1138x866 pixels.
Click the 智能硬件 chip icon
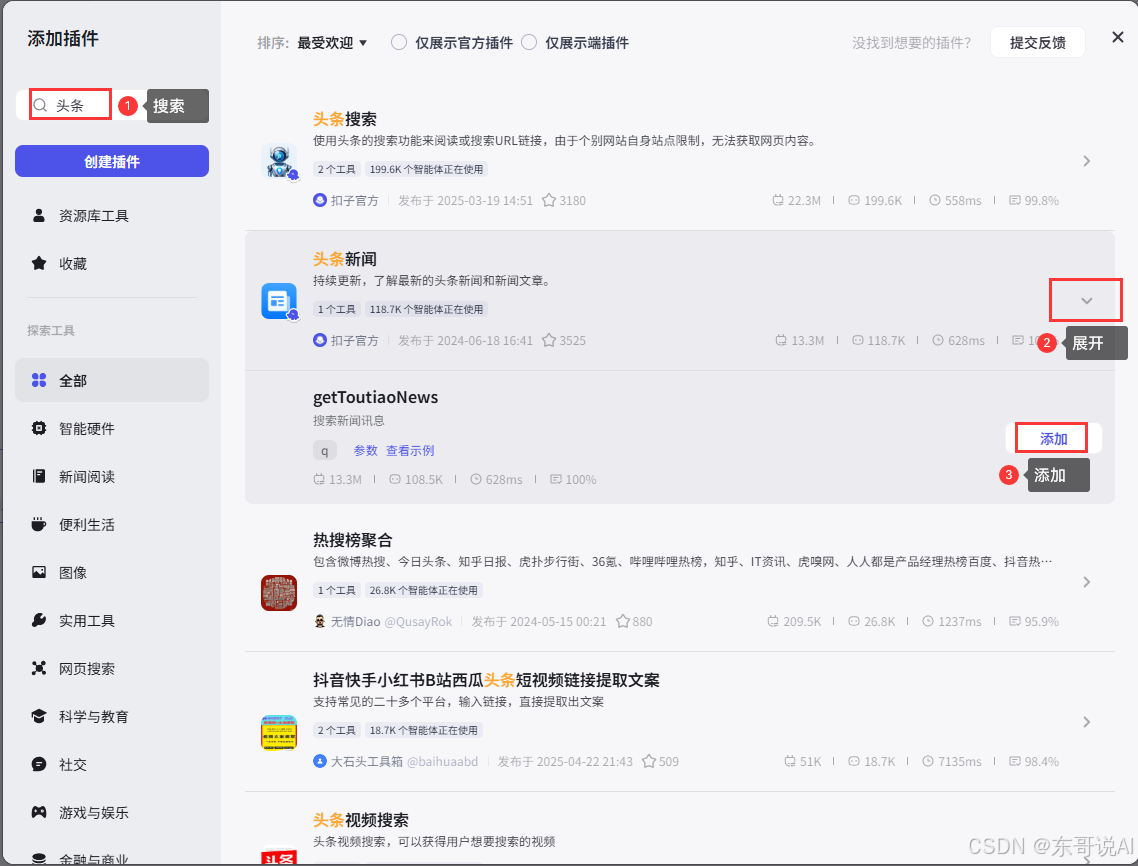click(x=39, y=428)
